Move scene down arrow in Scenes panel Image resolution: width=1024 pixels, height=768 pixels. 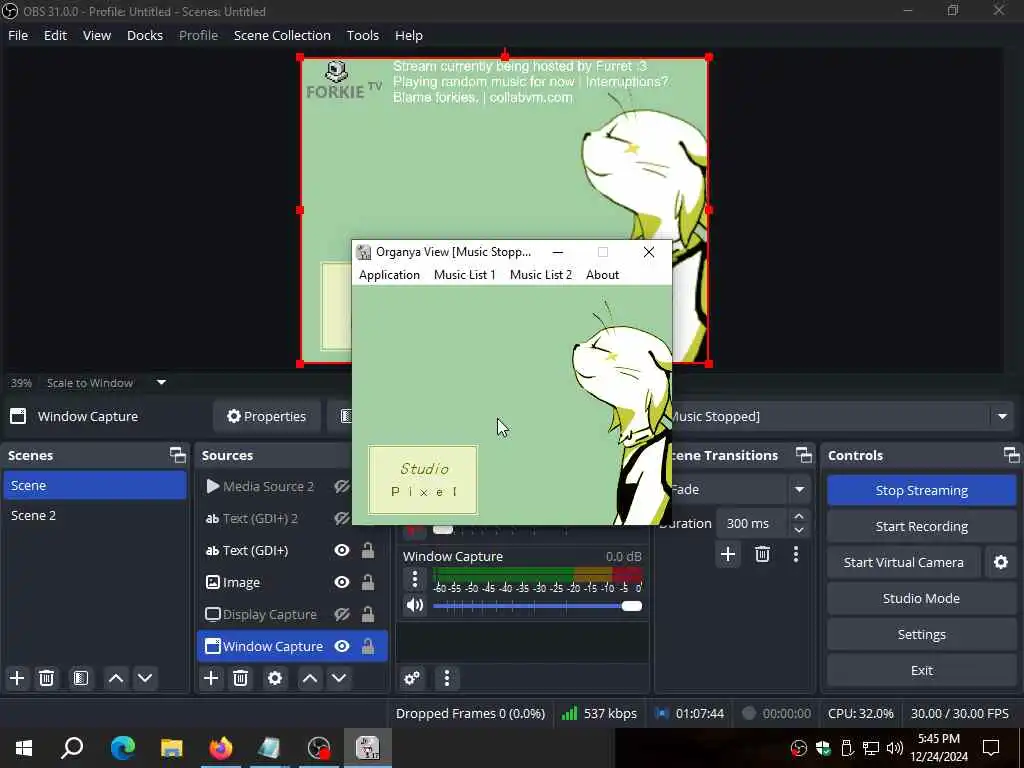(145, 678)
